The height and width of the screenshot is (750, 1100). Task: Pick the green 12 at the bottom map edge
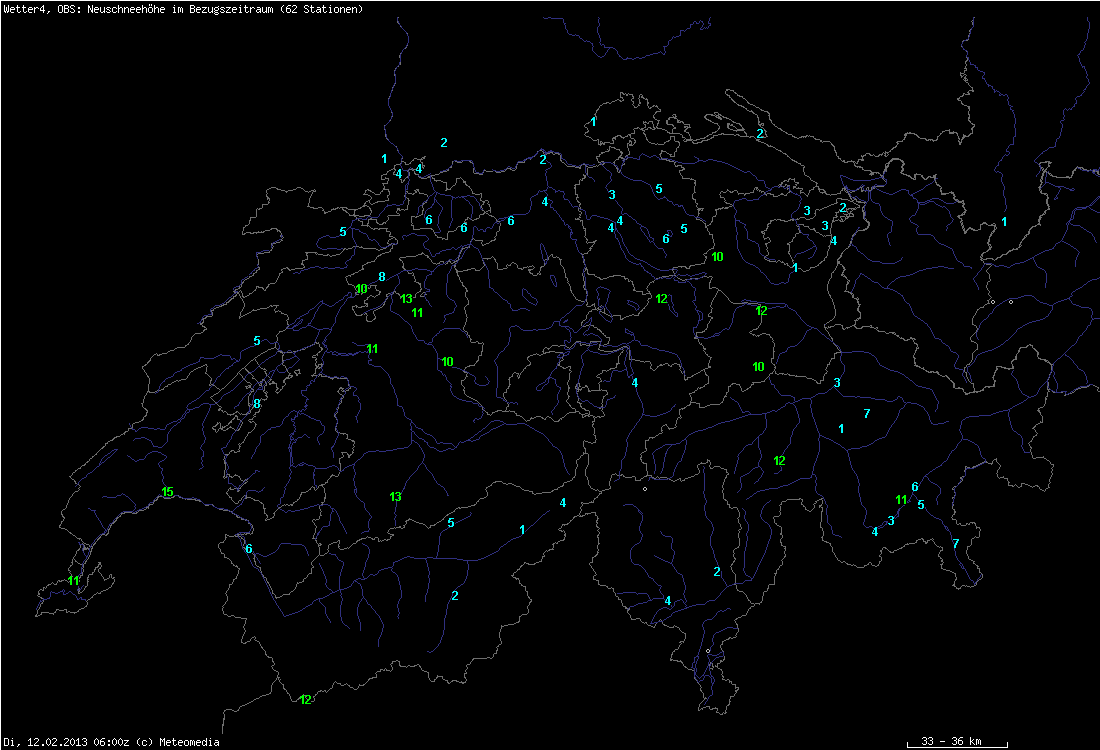305,700
